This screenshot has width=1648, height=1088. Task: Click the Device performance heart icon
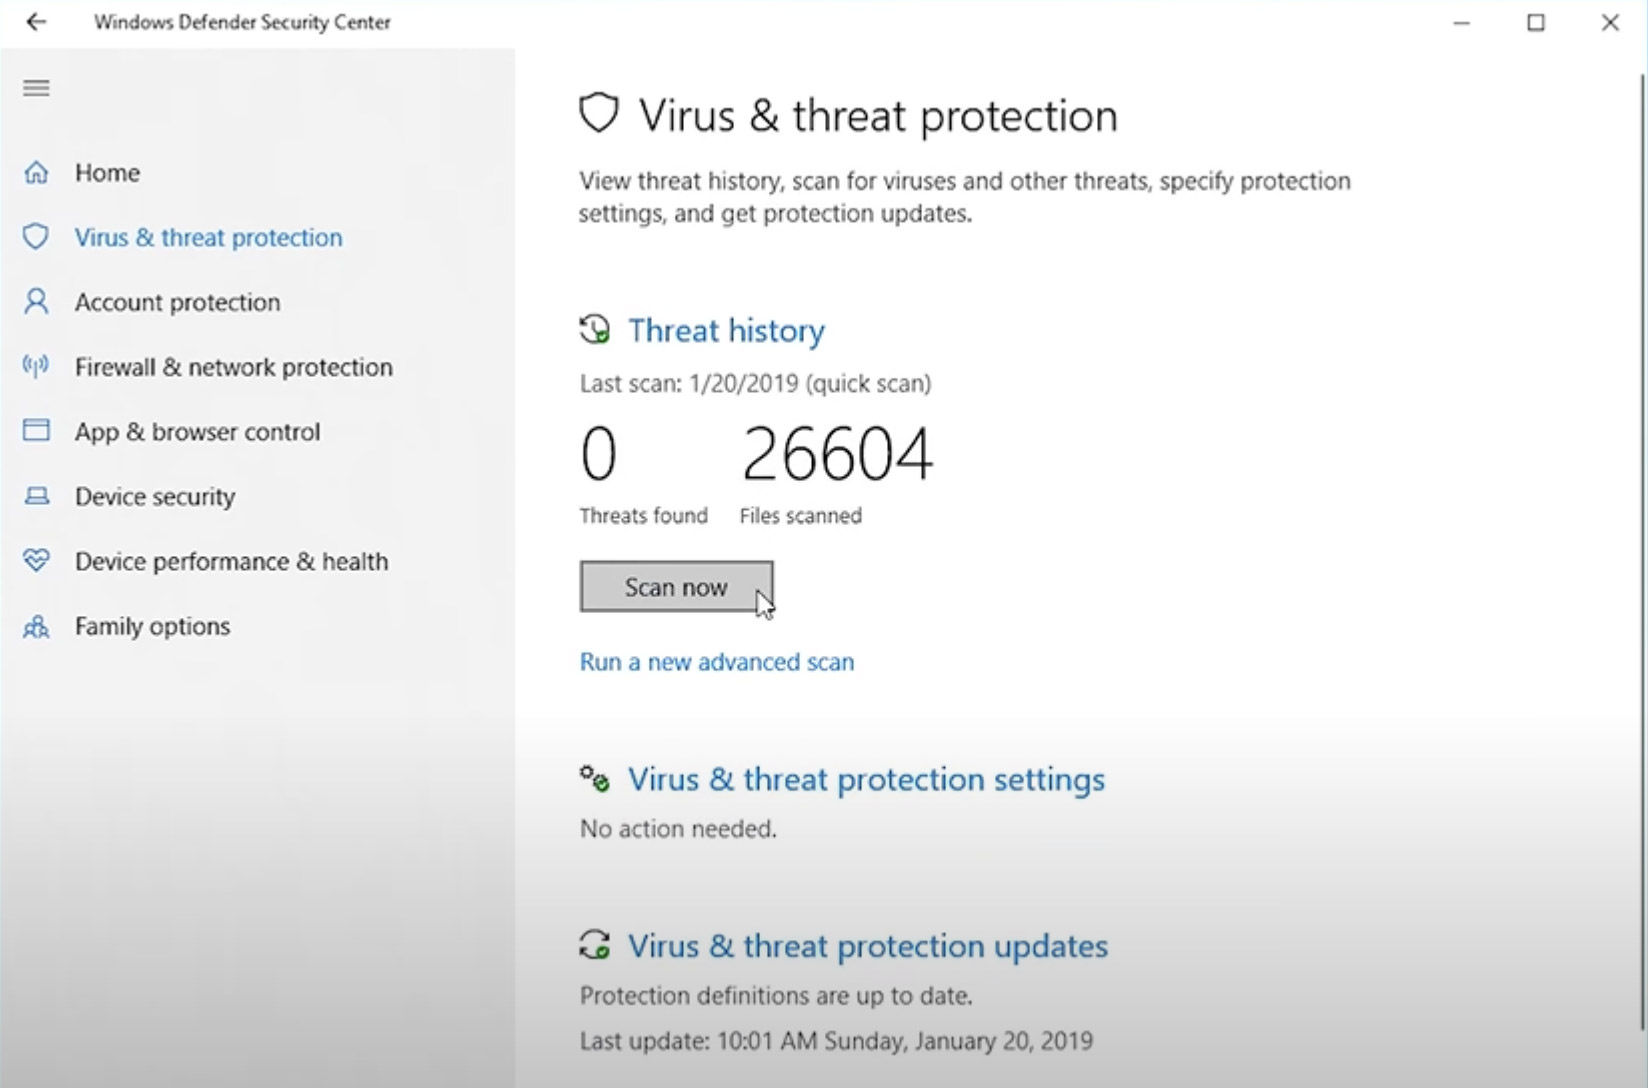tap(36, 561)
